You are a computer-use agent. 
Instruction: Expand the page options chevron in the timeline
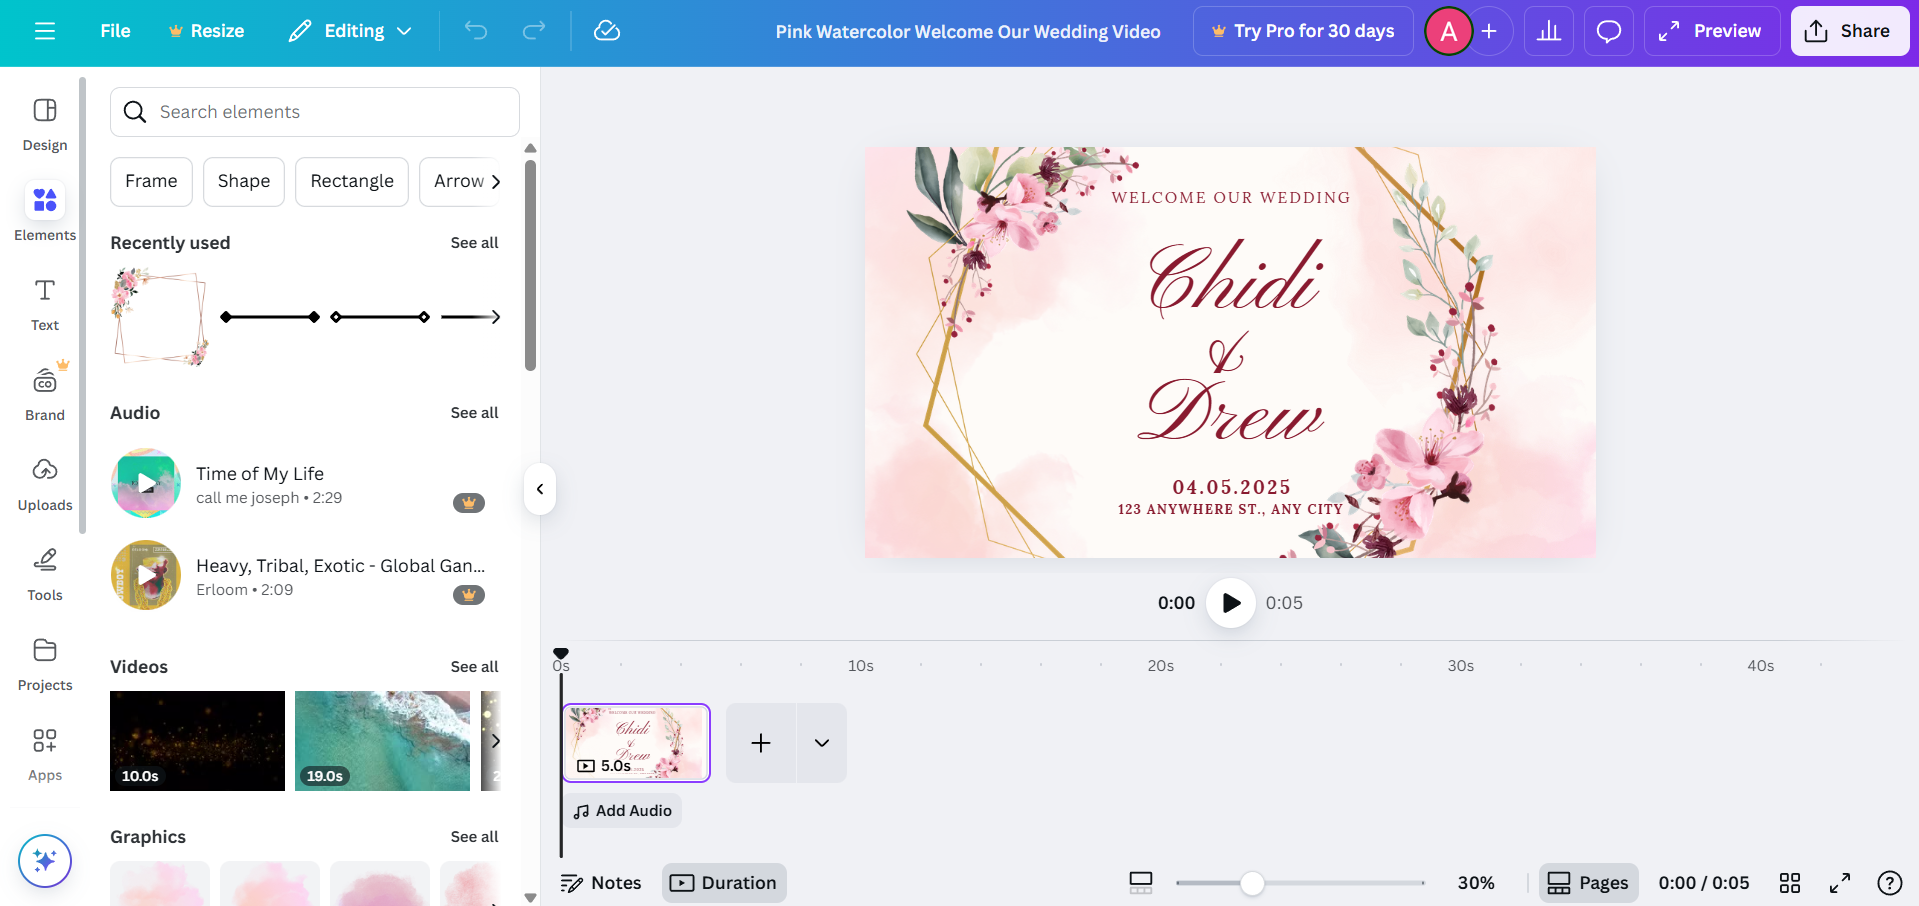(821, 743)
